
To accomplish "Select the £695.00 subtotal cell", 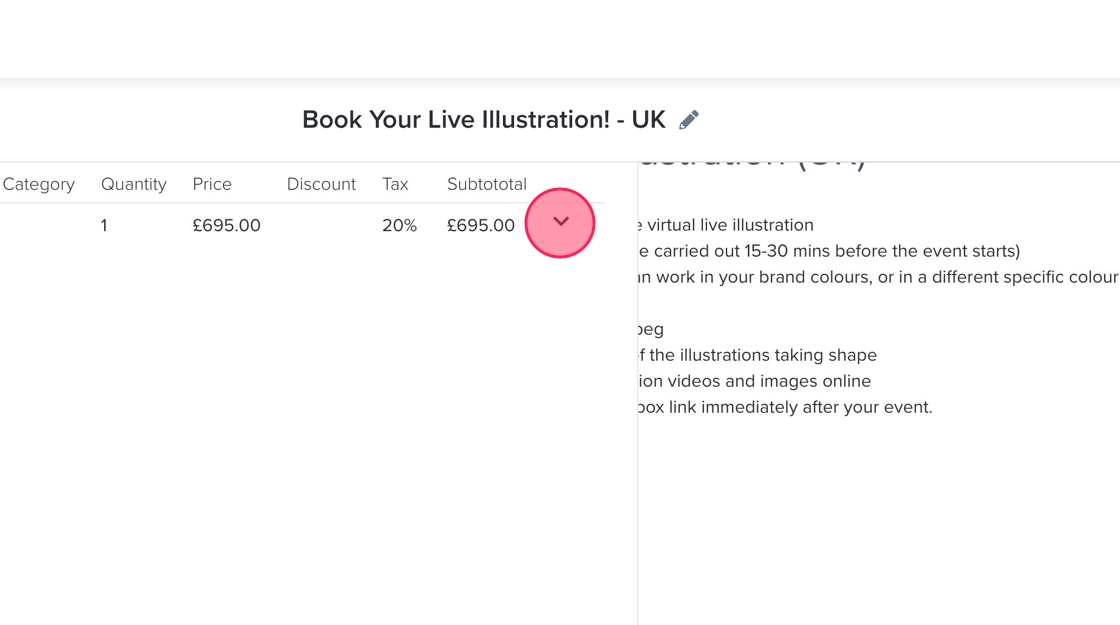I will [480, 226].
